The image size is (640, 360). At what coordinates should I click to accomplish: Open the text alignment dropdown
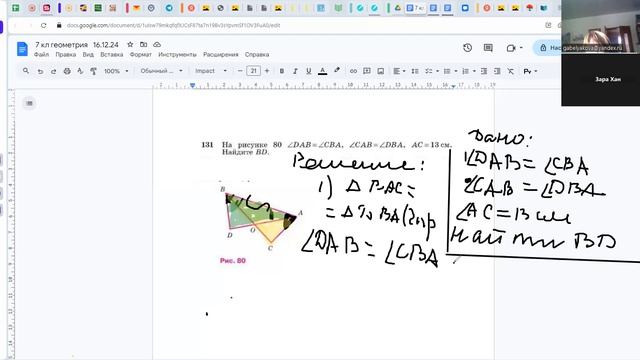coord(399,71)
